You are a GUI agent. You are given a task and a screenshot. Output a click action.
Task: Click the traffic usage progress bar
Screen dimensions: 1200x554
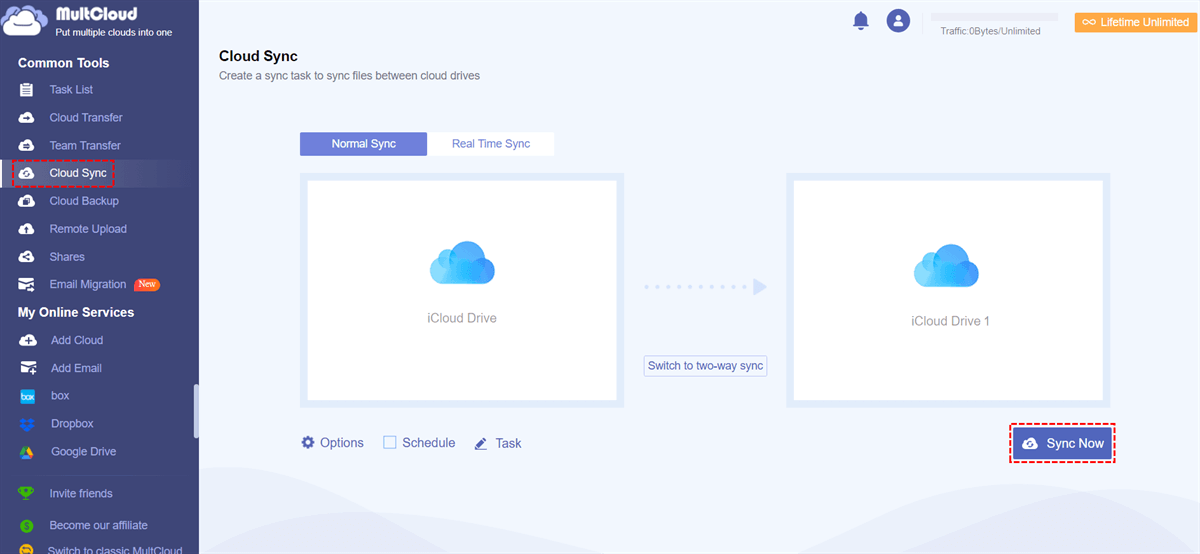coord(994,17)
